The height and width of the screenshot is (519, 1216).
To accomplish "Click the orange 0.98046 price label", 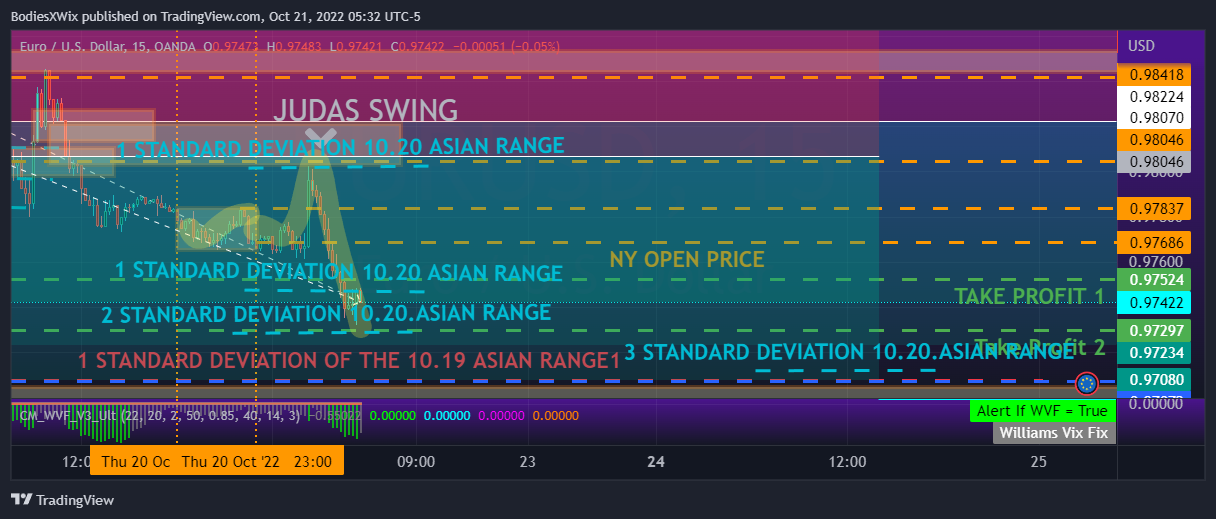I will tap(1156, 140).
